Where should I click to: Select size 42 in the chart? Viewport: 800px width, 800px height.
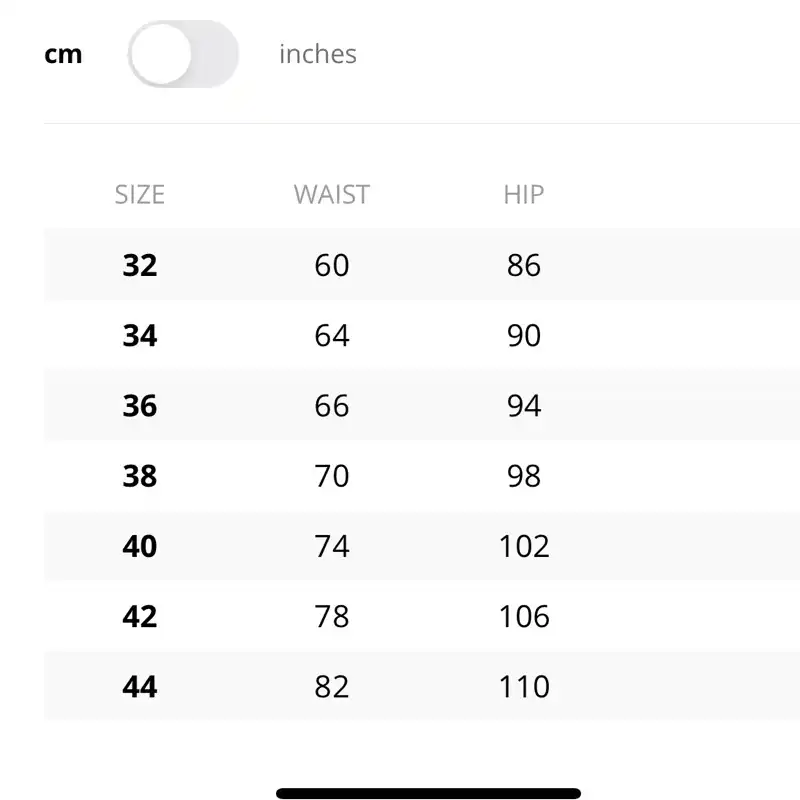[139, 616]
